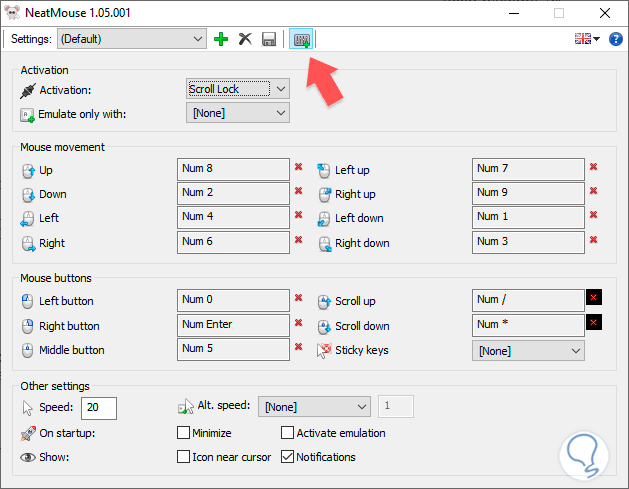629x489 pixels.
Task: Click the rocket icon next to On startup
Action: click(28, 433)
